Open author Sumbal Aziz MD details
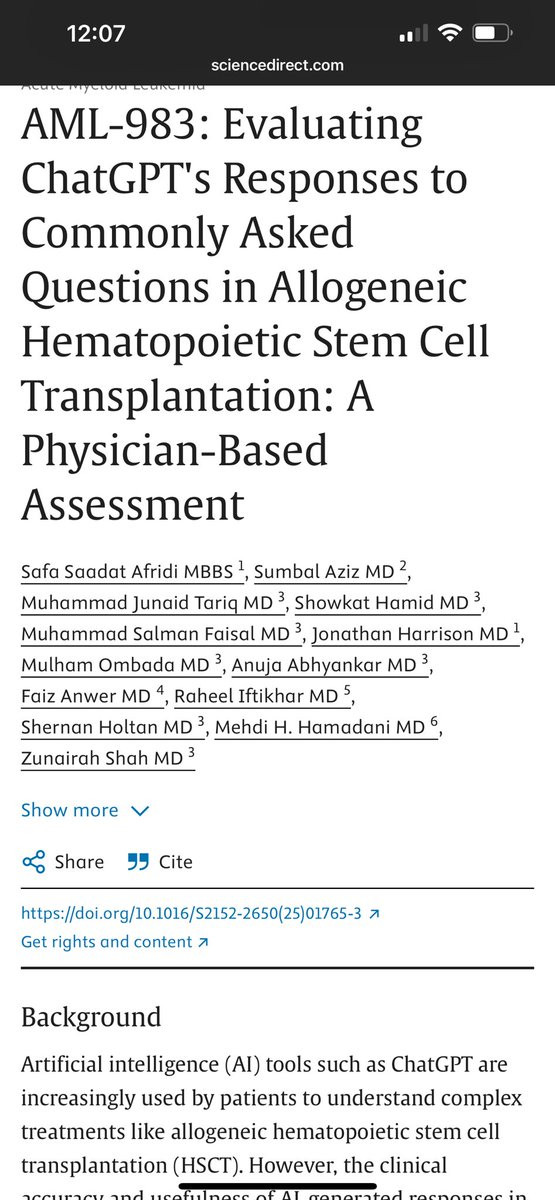 331,572
